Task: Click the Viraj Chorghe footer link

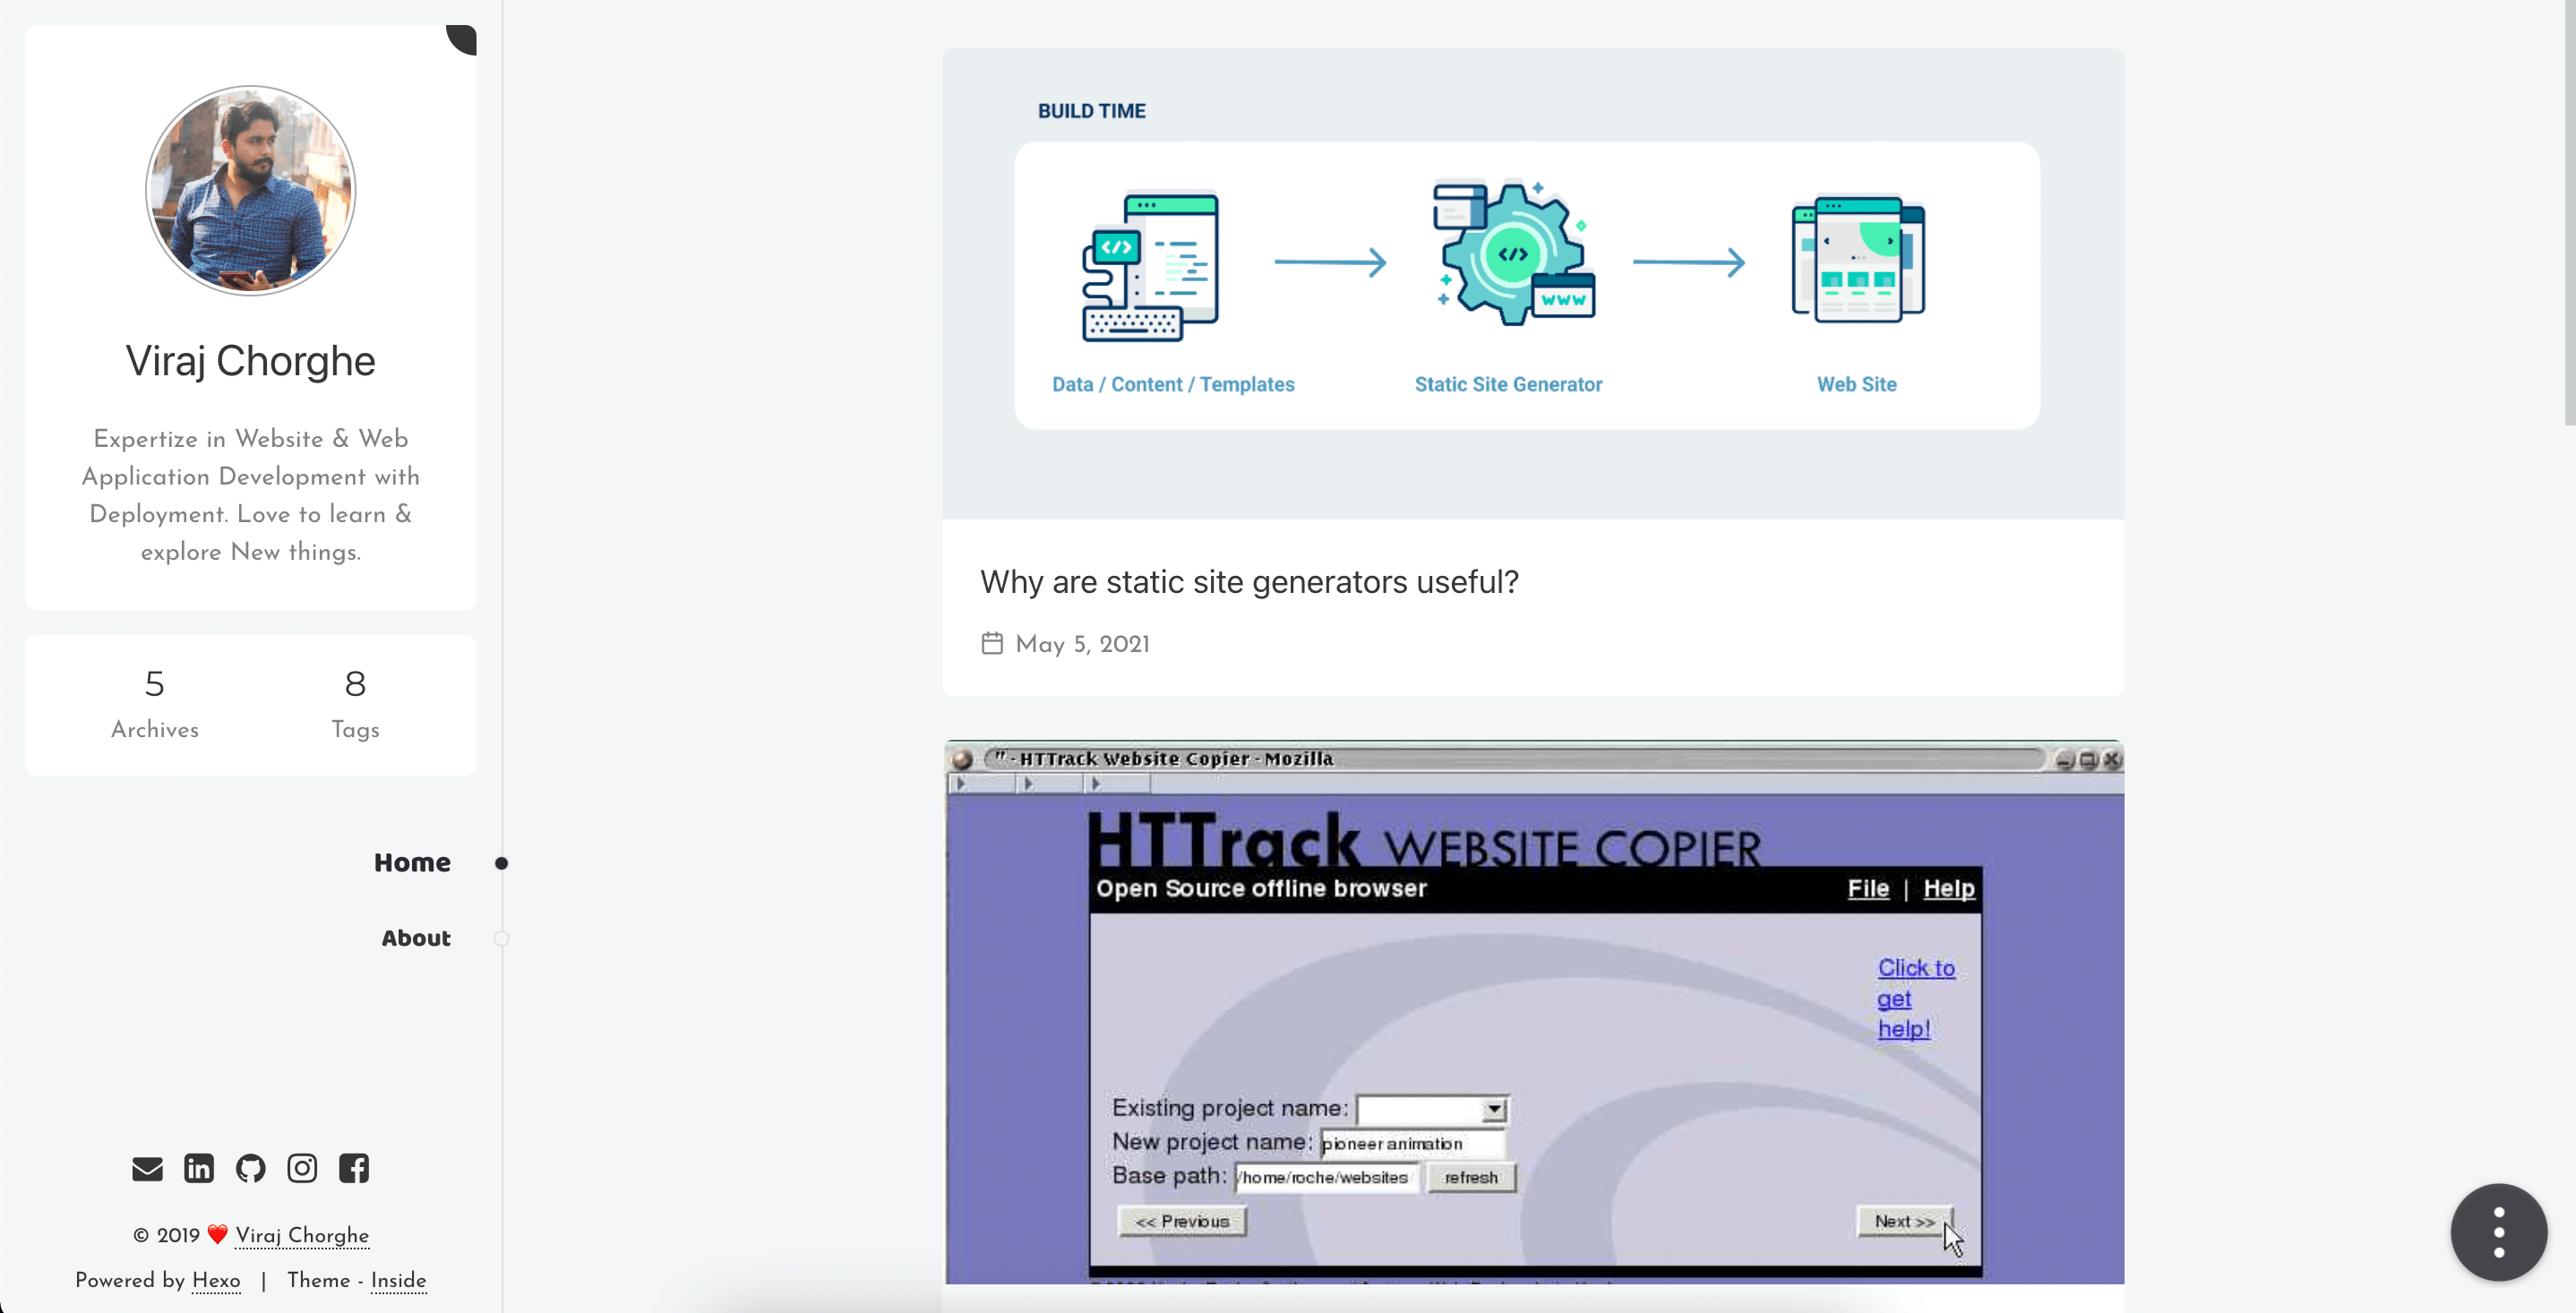Action: (302, 1235)
